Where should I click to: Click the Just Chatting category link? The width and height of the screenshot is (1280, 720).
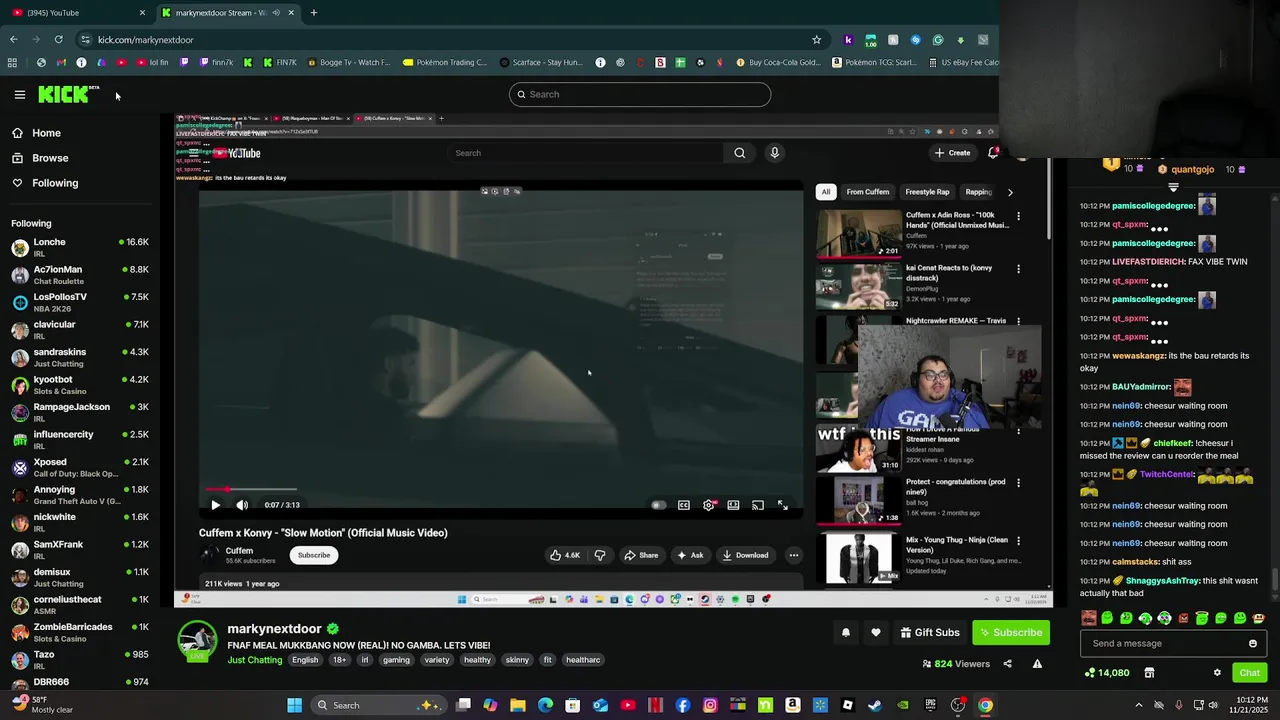pyautogui.click(x=255, y=660)
